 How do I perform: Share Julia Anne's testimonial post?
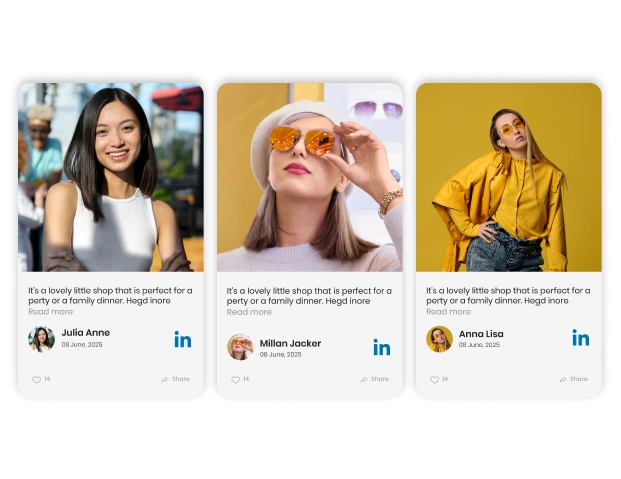click(x=176, y=380)
